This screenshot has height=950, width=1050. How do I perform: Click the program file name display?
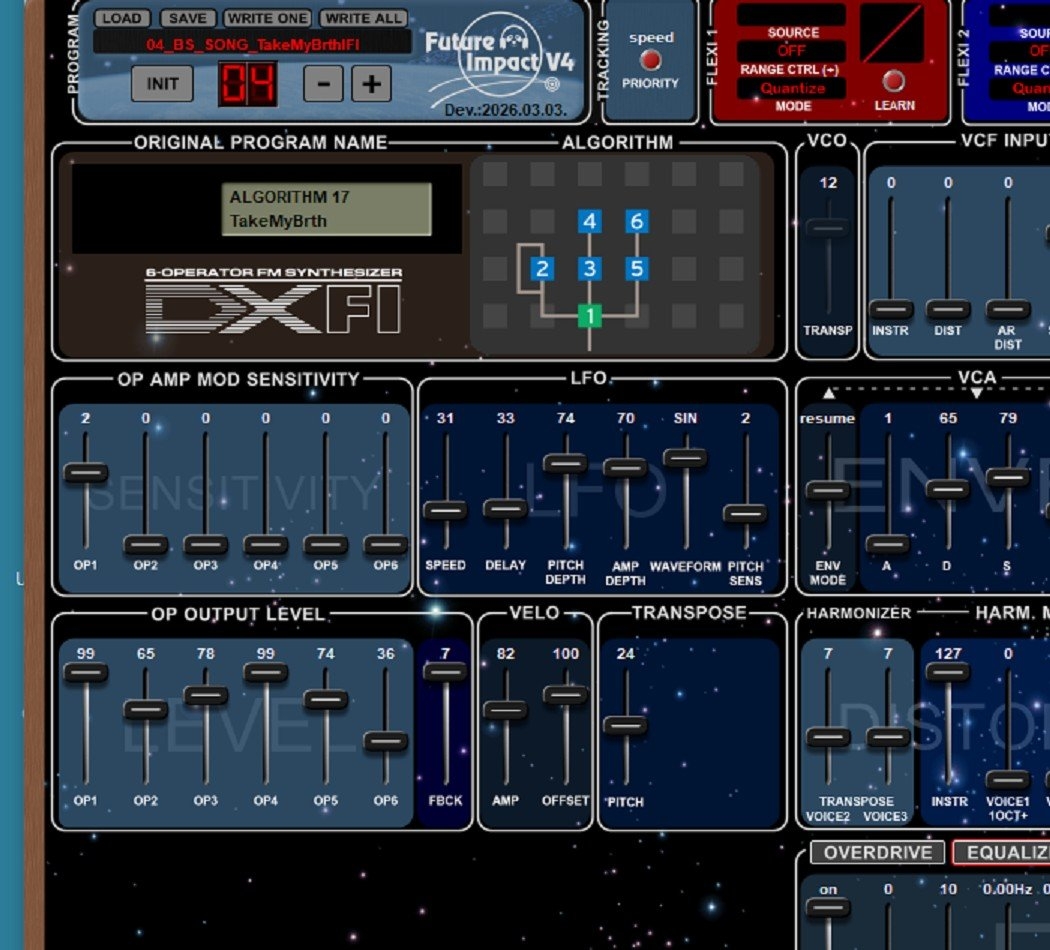click(x=252, y=44)
